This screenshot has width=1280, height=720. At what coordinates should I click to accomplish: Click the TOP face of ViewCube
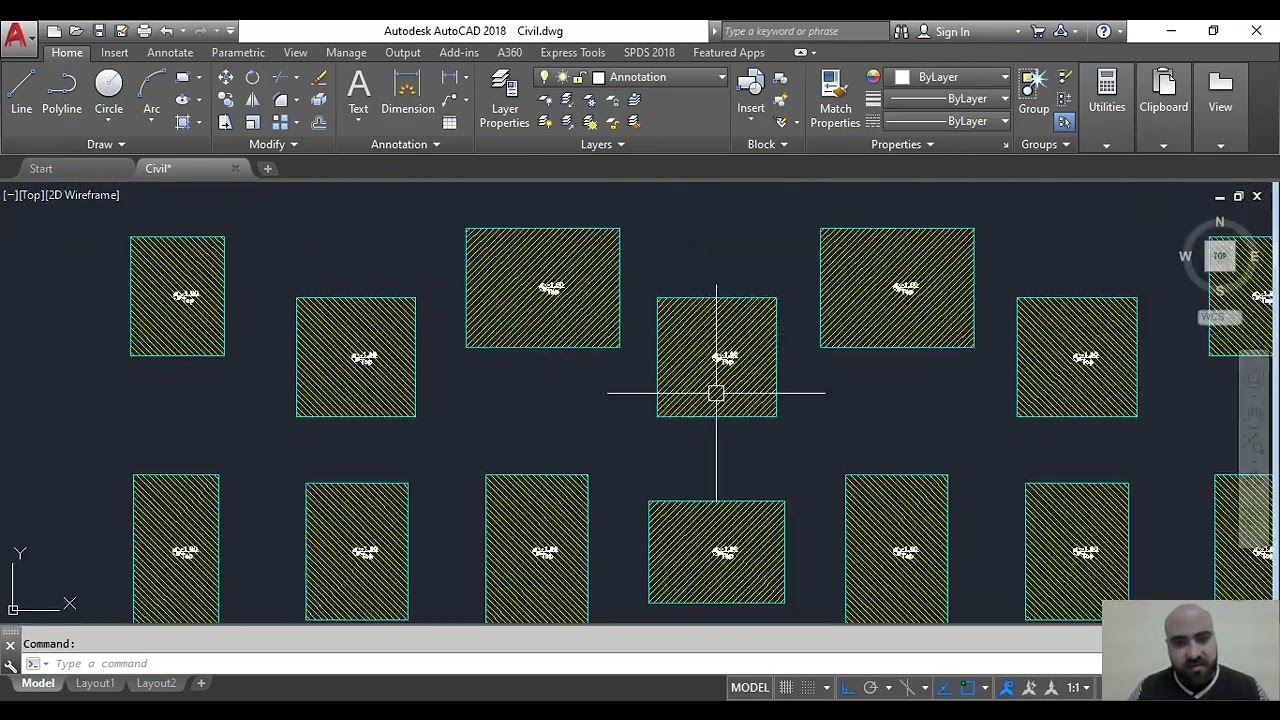(1219, 256)
